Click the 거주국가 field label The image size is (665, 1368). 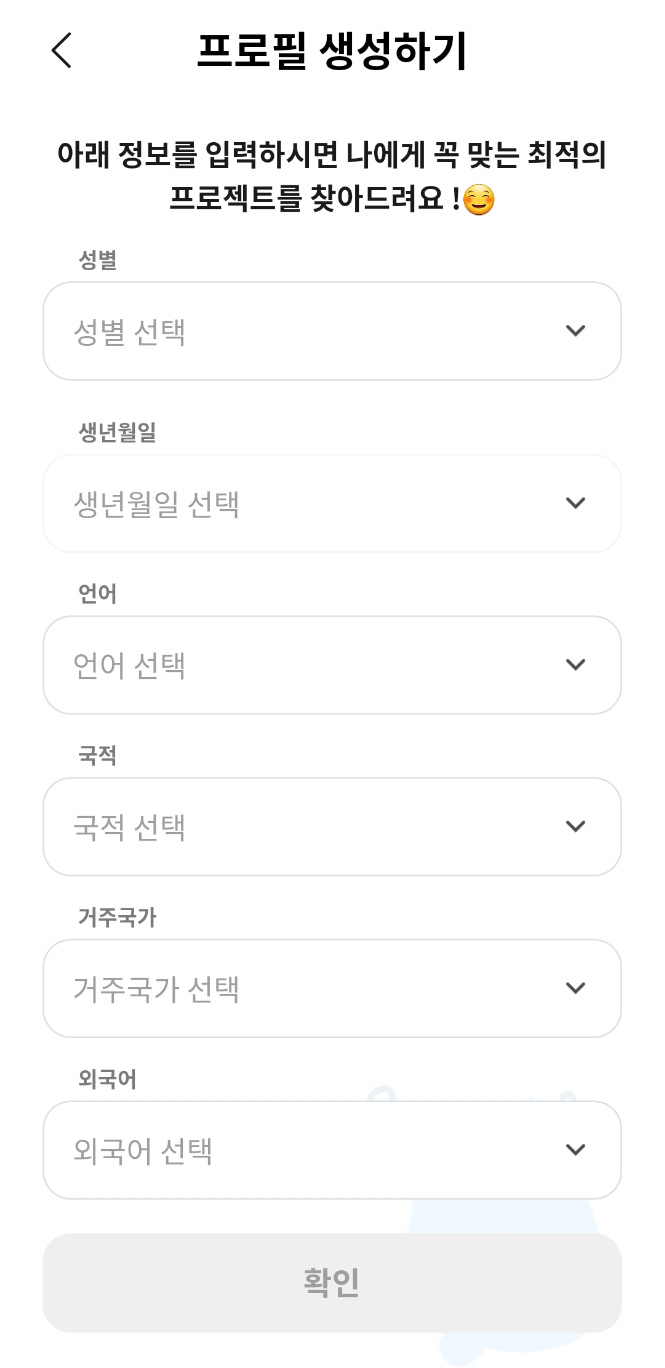(x=117, y=917)
